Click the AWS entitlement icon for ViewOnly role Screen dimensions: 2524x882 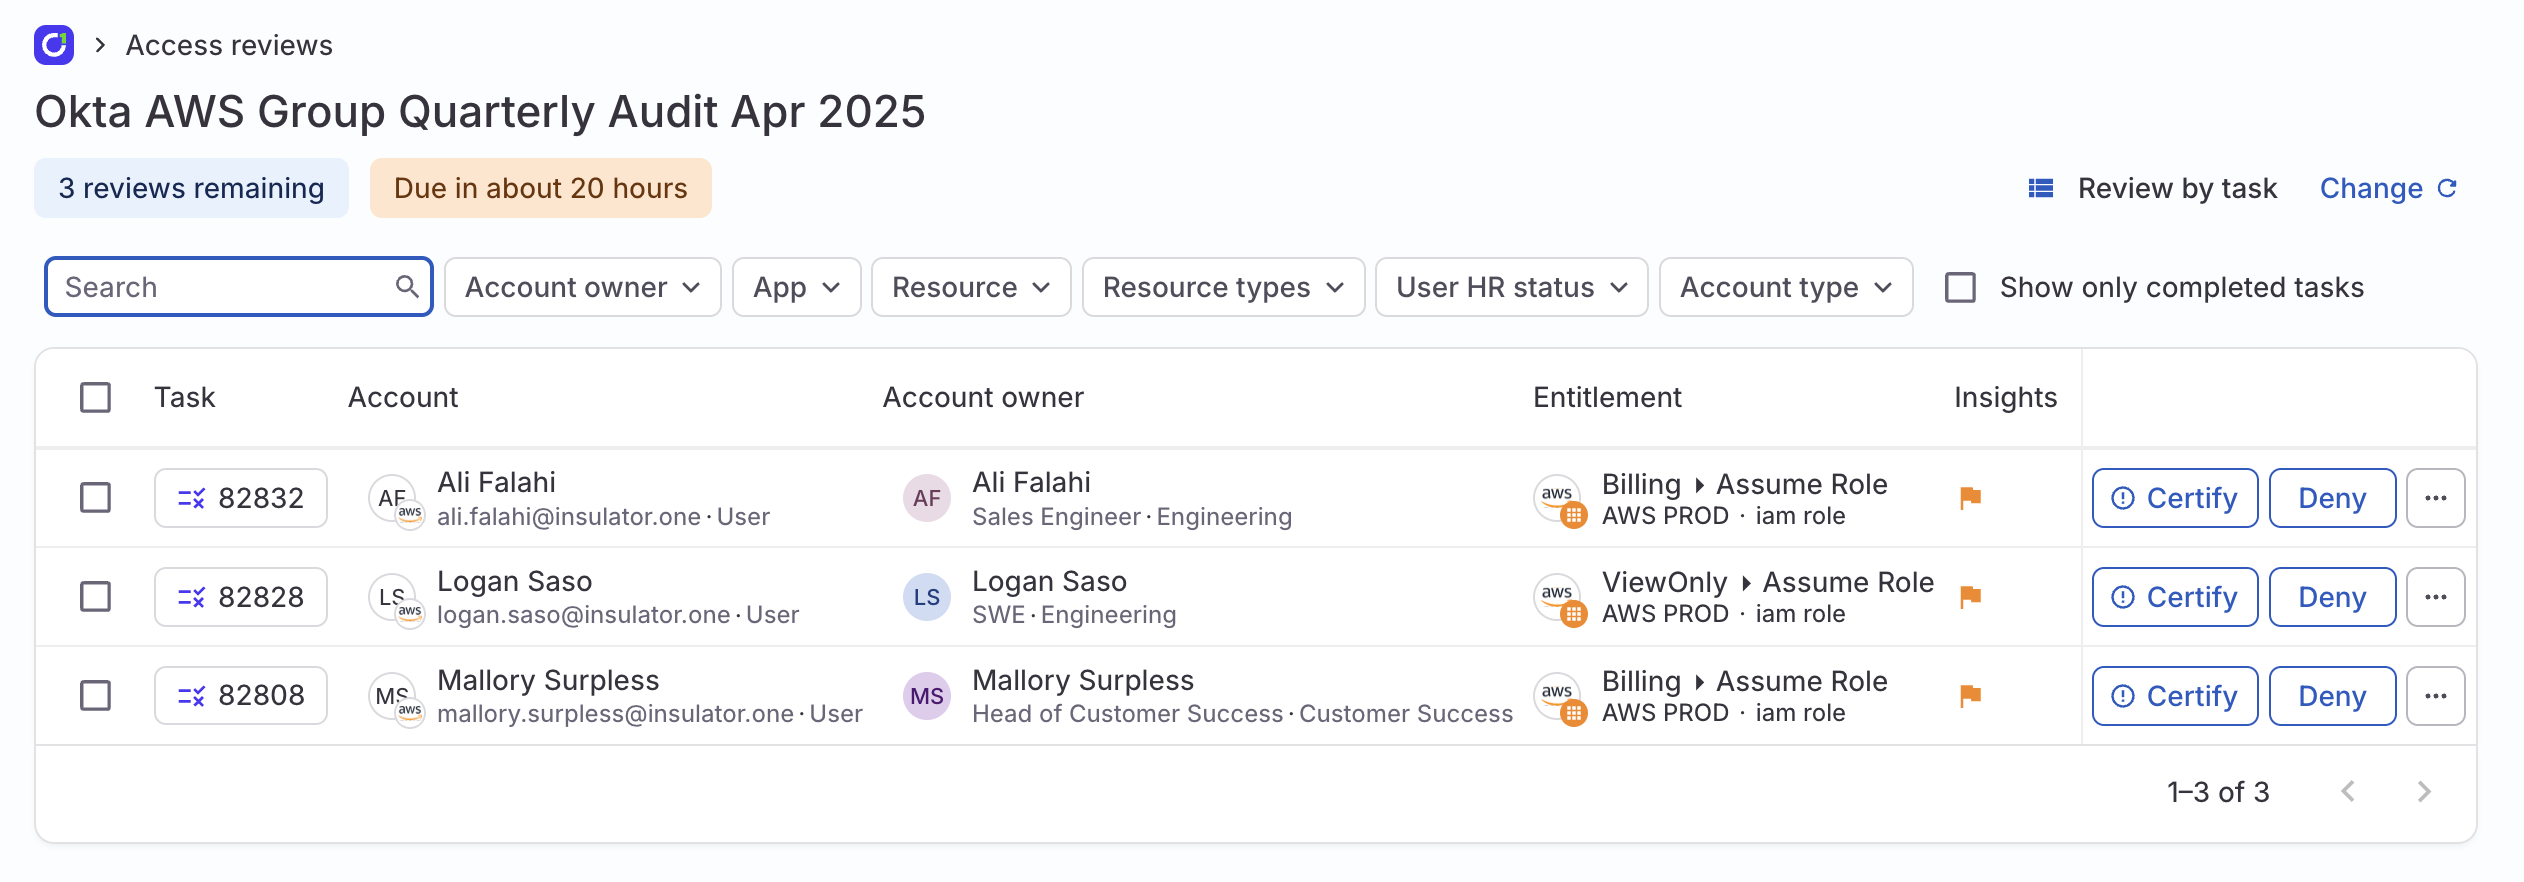[1559, 597]
